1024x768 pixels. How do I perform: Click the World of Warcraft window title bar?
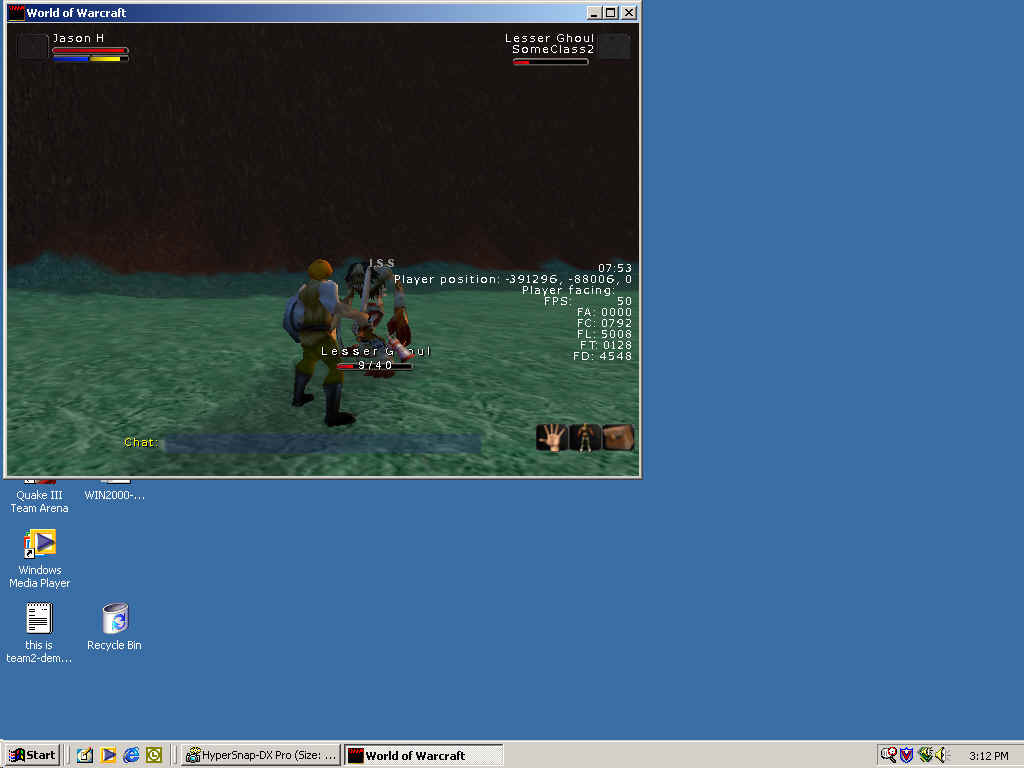[x=300, y=13]
